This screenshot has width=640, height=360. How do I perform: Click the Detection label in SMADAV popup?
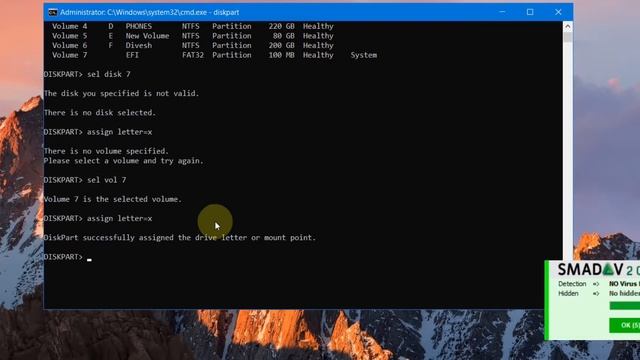[x=572, y=284]
